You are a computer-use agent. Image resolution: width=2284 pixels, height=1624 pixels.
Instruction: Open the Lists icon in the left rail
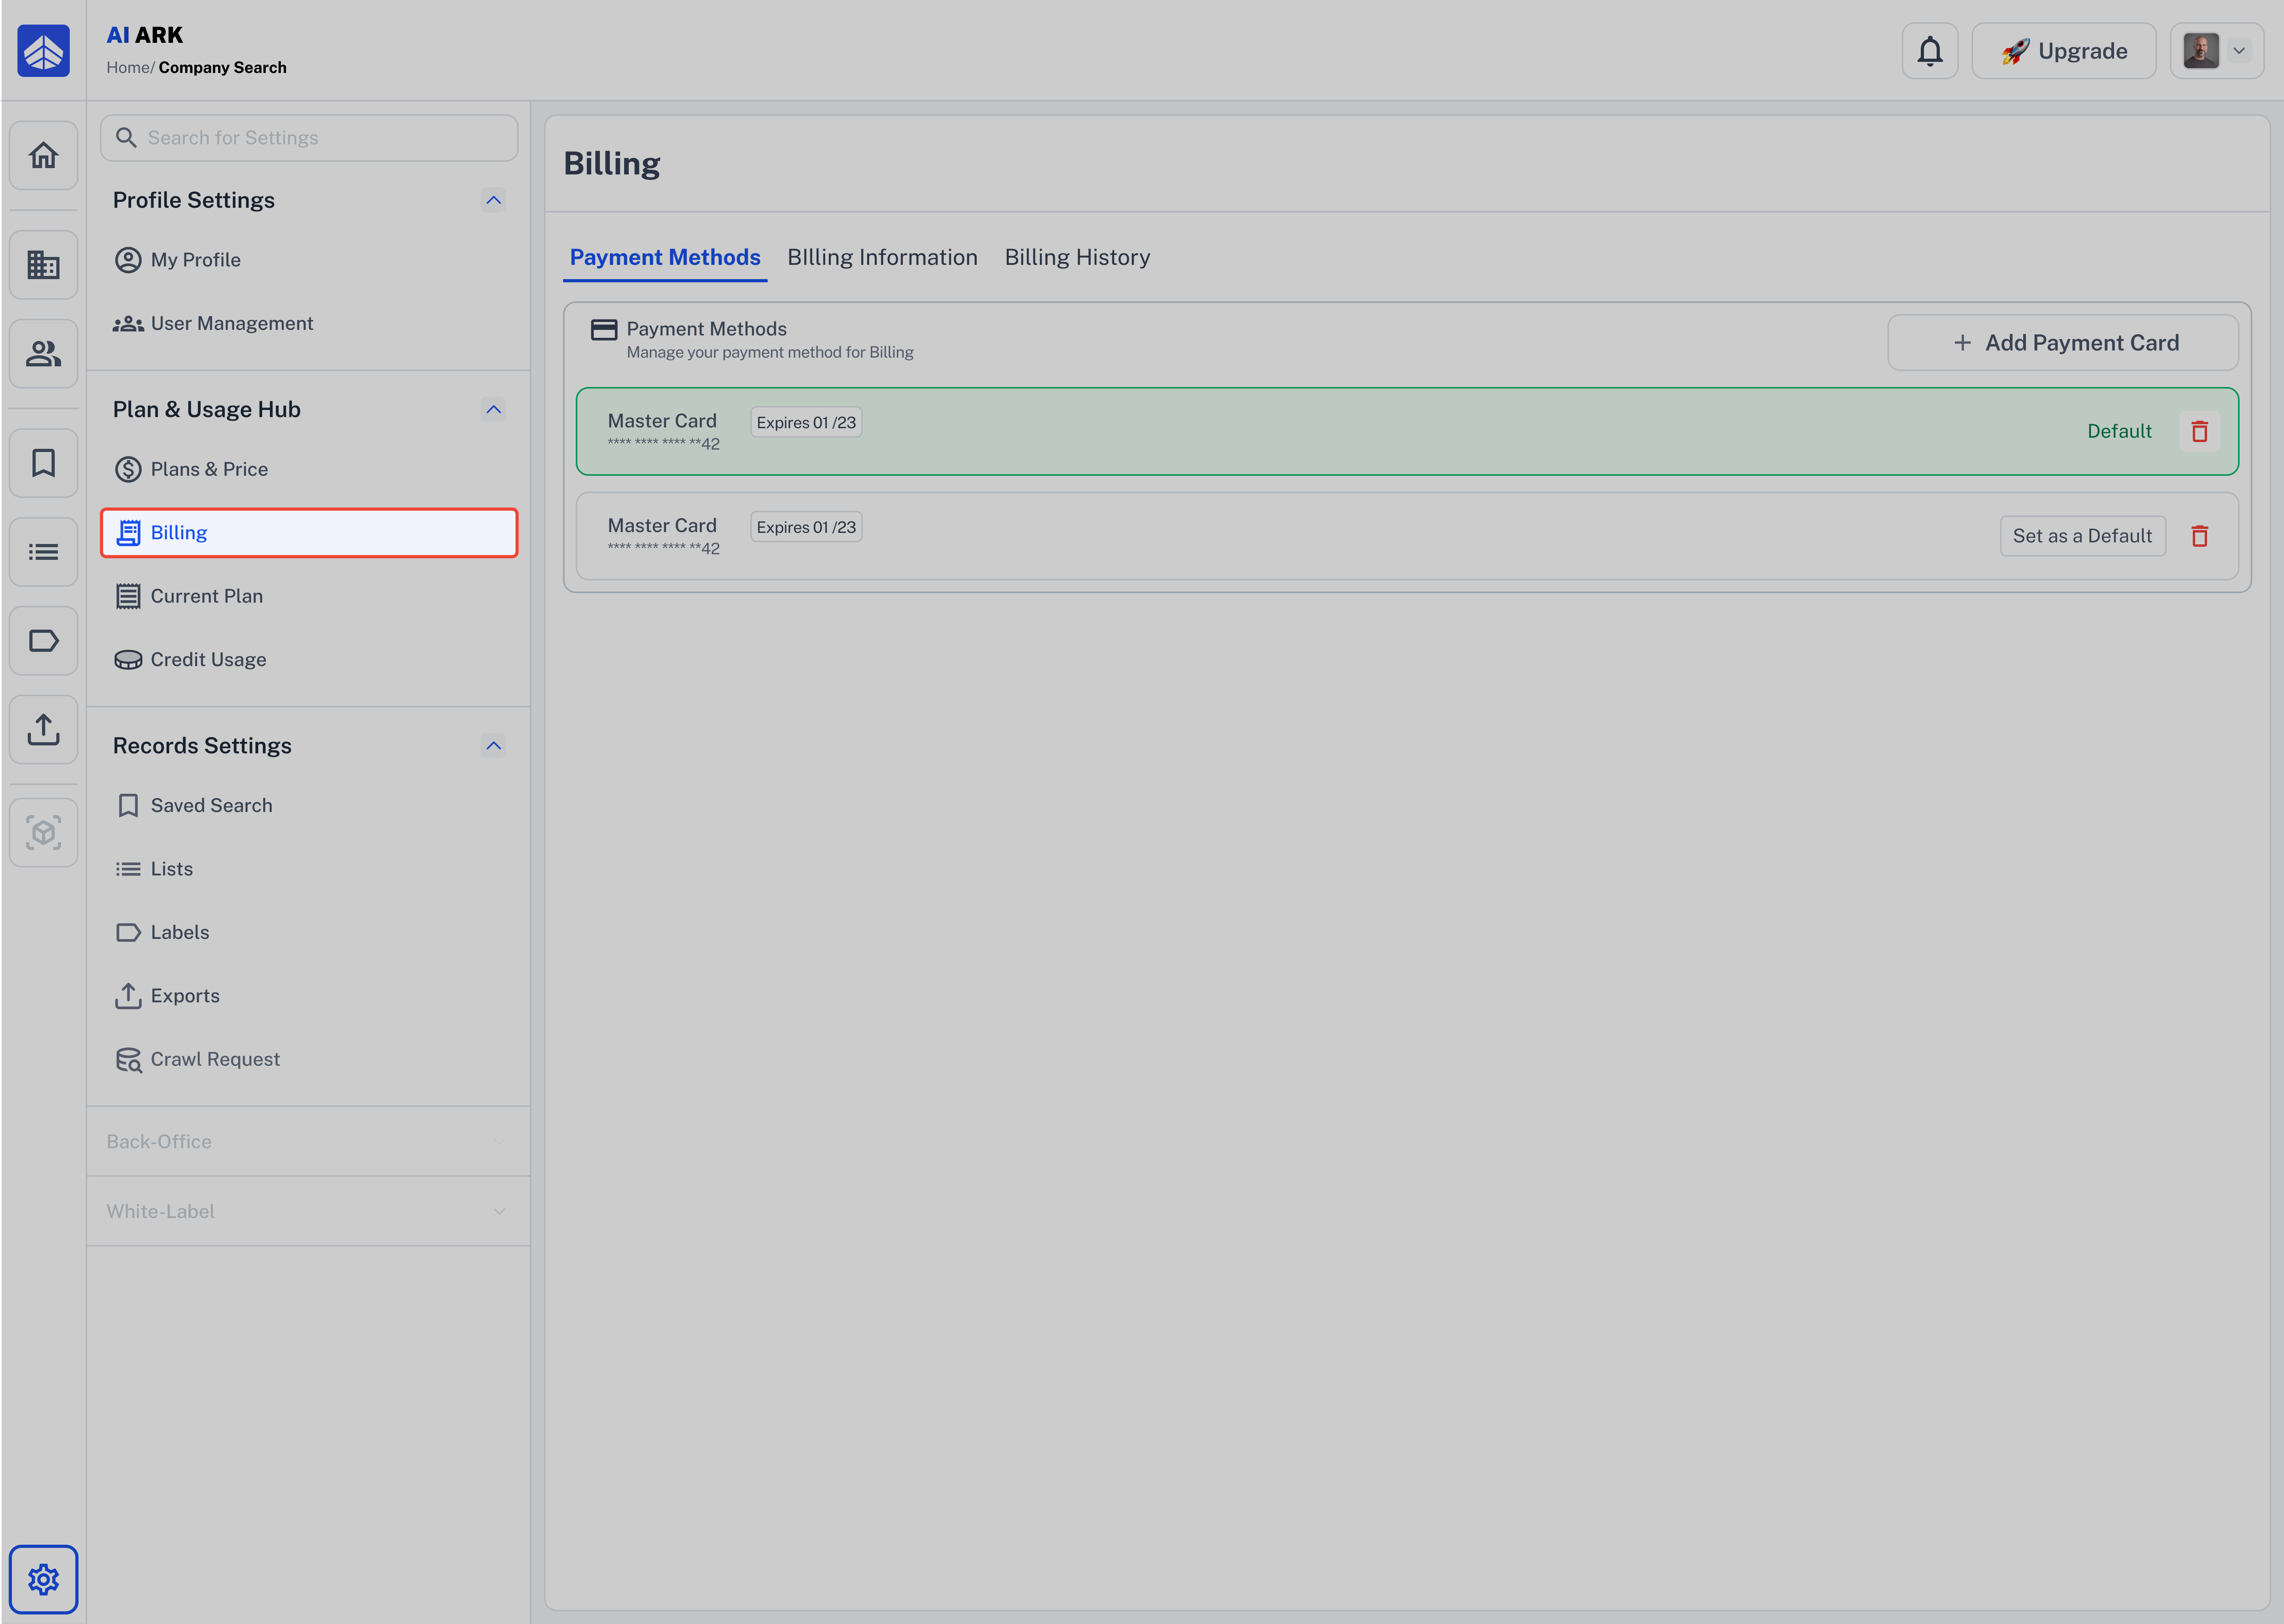pyautogui.click(x=43, y=552)
